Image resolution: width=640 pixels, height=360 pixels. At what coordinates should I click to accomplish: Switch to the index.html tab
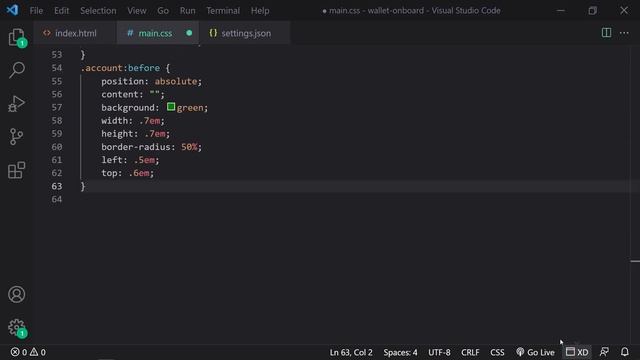tap(76, 33)
